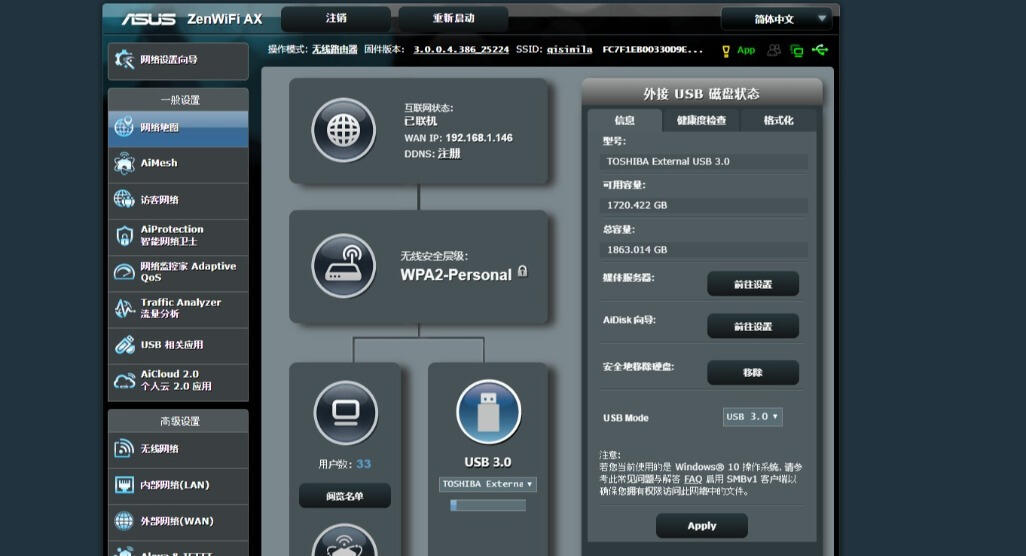Open the TOSHIBA Externa device dropdown

(487, 484)
